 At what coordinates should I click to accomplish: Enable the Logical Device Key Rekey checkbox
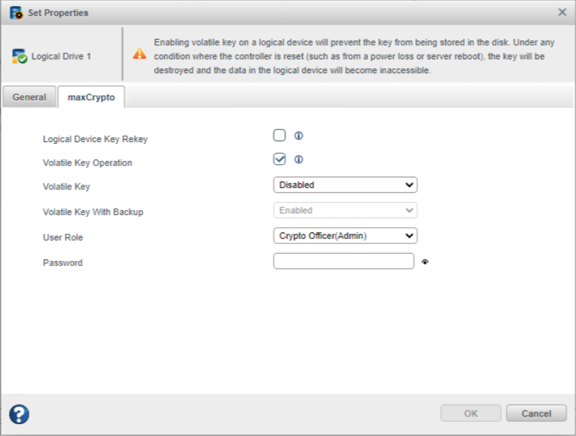tap(279, 135)
